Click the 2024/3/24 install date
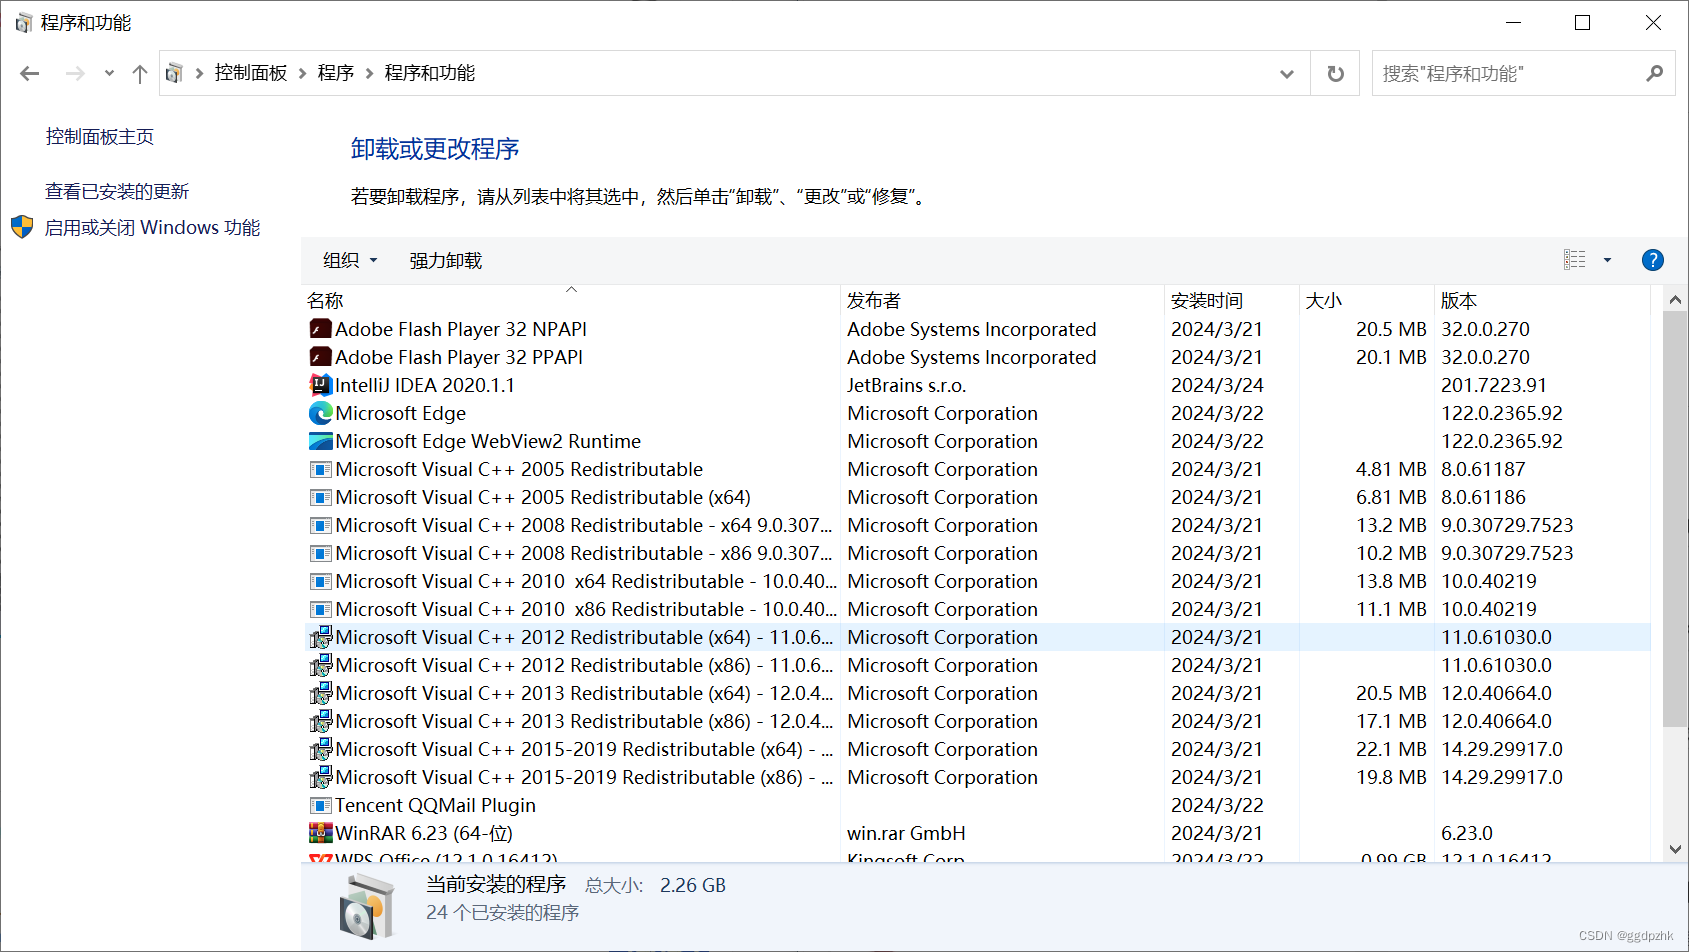The image size is (1689, 952). tap(1217, 385)
